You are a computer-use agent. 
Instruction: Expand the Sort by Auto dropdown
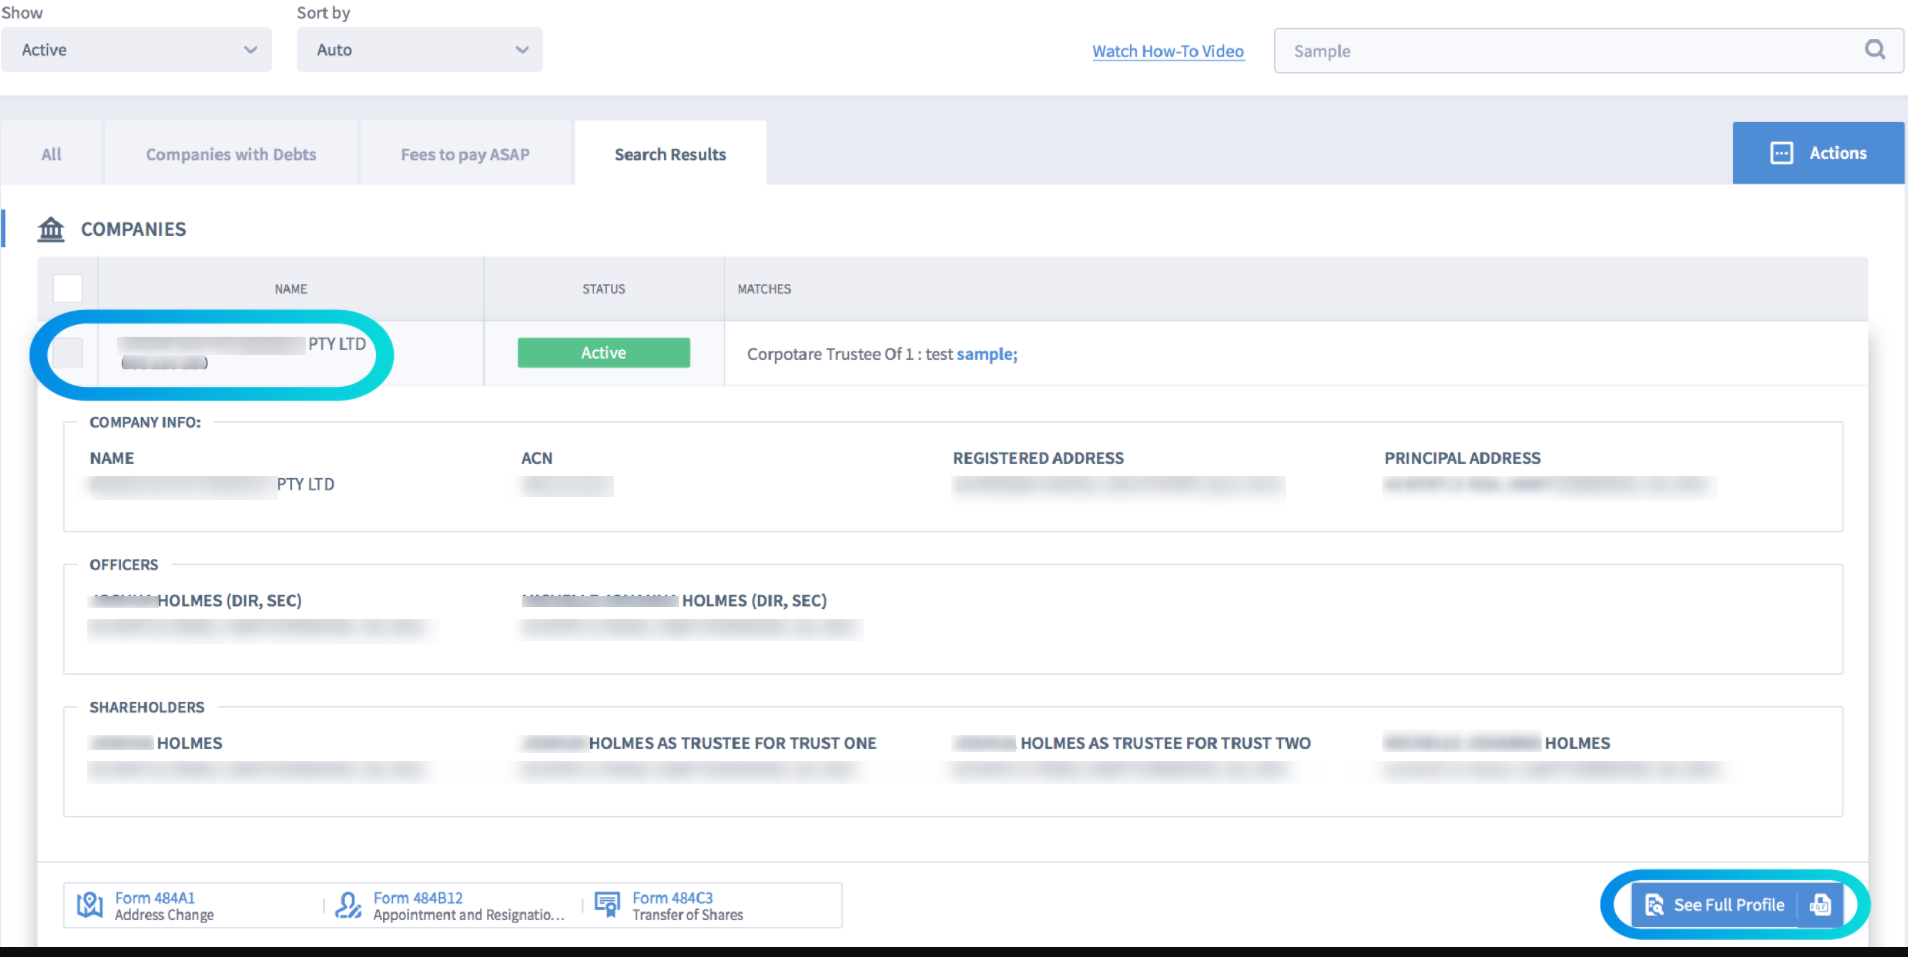coord(419,50)
